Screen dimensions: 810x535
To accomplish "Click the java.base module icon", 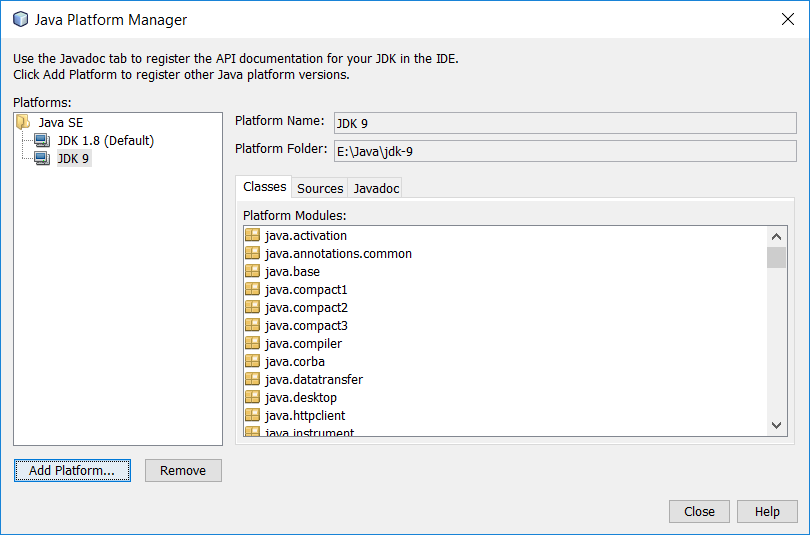I will [252, 272].
